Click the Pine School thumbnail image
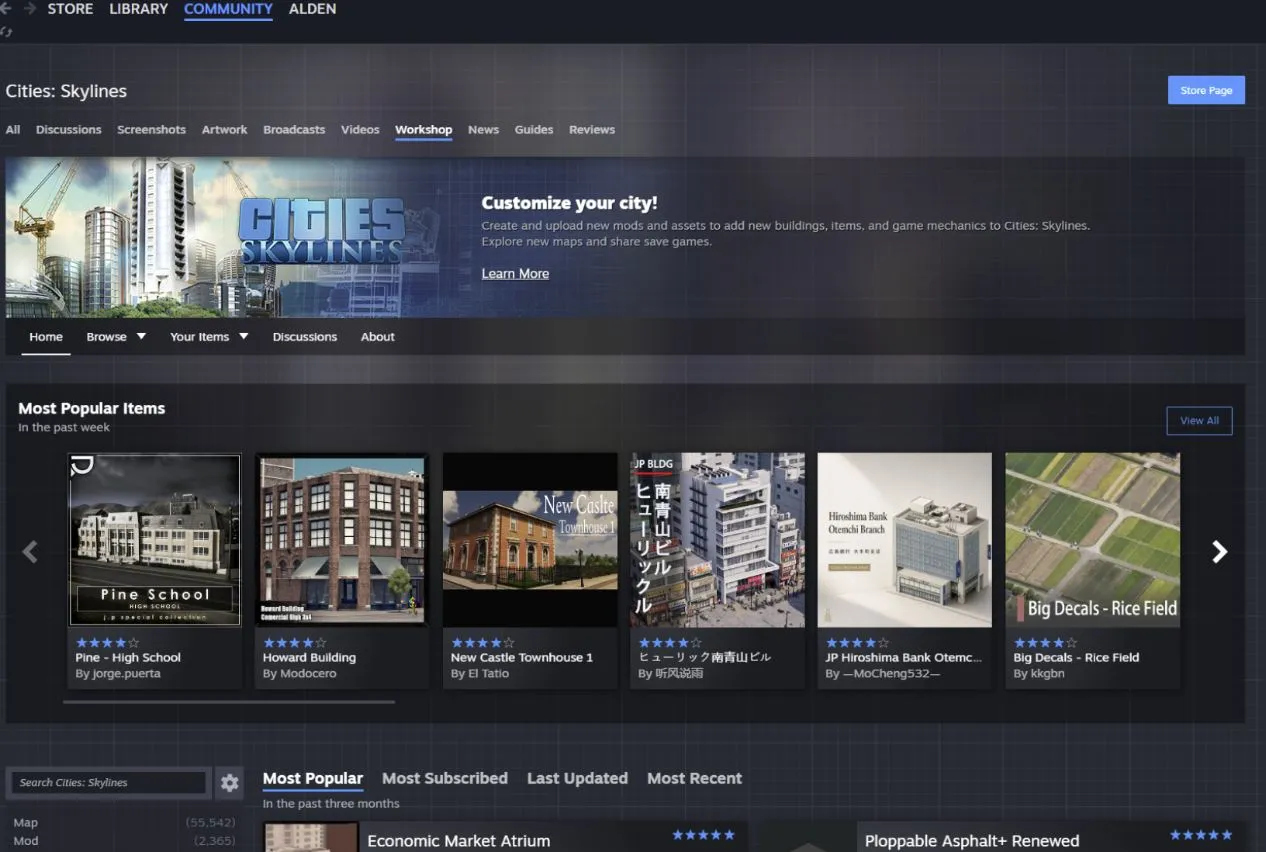This screenshot has height=852, width=1266. point(154,540)
